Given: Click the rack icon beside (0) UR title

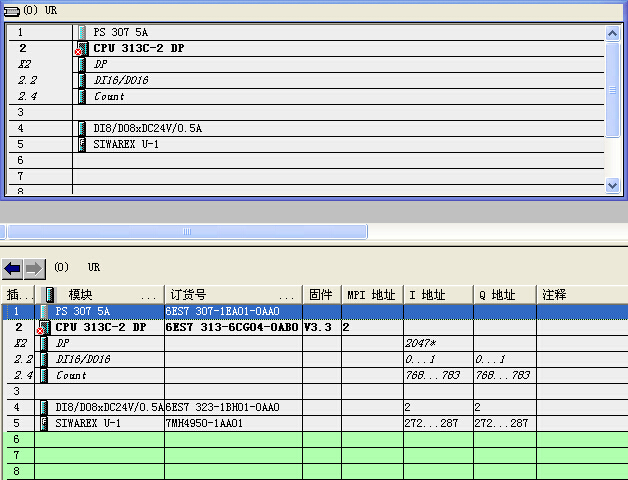Looking at the screenshot, I should pyautogui.click(x=11, y=11).
